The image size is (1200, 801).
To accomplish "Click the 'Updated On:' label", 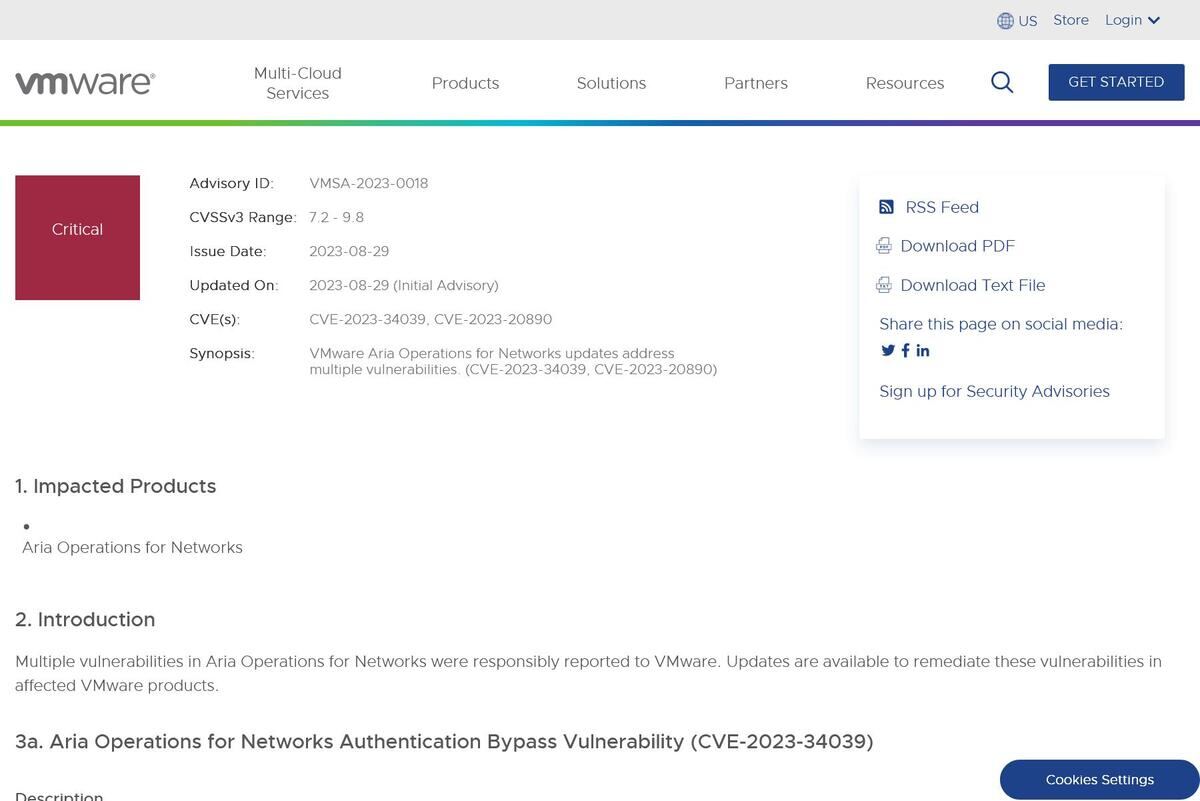I will [234, 285].
